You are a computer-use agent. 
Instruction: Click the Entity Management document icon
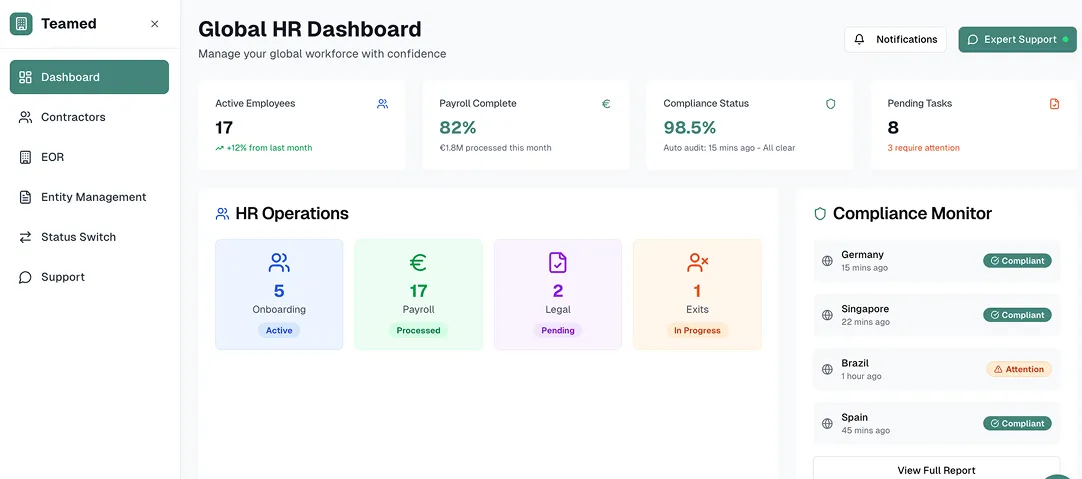click(26, 197)
